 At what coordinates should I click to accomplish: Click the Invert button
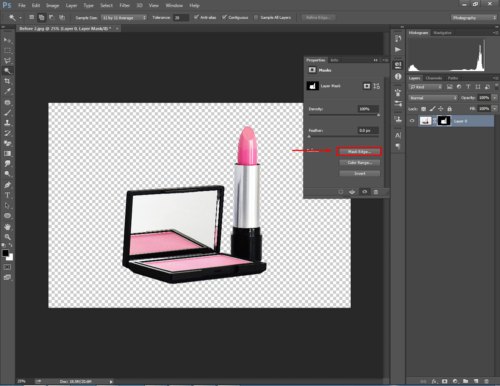click(360, 174)
